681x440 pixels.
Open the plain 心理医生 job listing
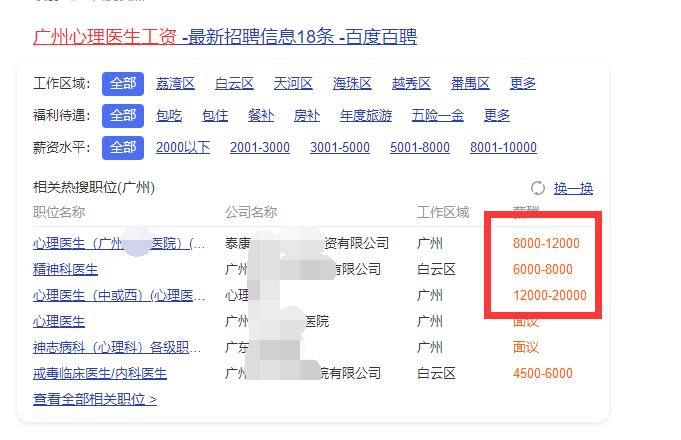click(59, 321)
